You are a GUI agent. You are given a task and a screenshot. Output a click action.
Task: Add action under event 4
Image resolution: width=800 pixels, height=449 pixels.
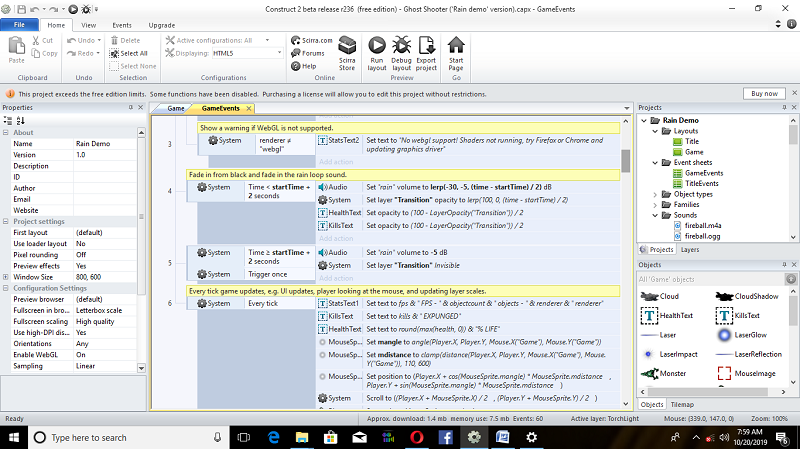click(336, 238)
